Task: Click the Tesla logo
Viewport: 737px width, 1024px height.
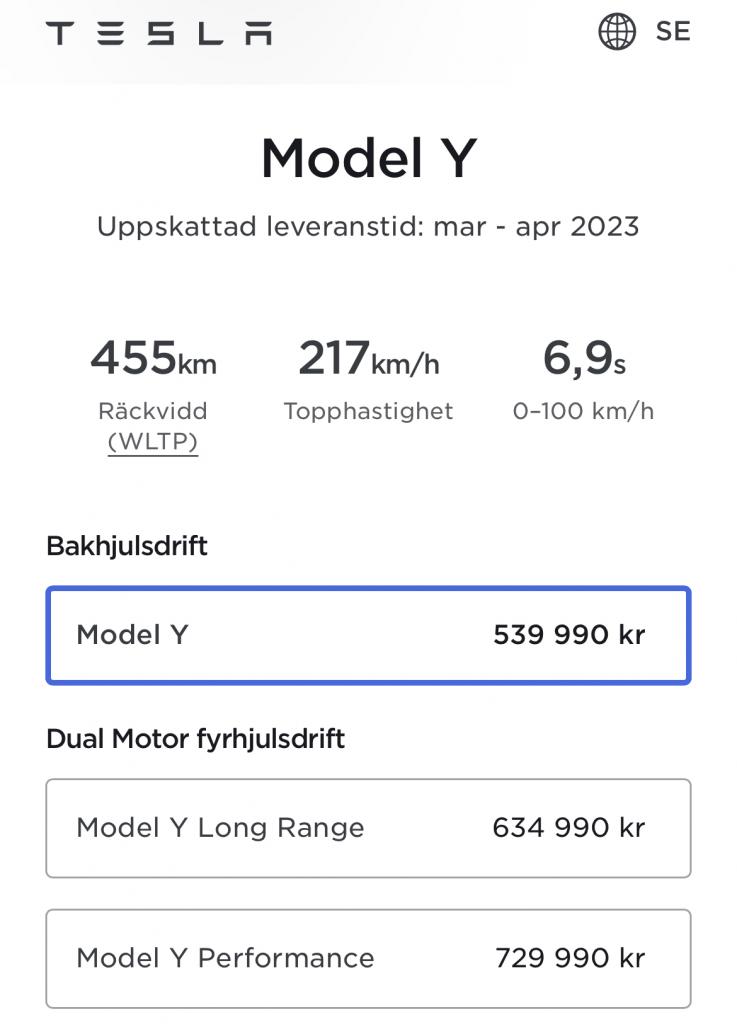Action: (158, 33)
